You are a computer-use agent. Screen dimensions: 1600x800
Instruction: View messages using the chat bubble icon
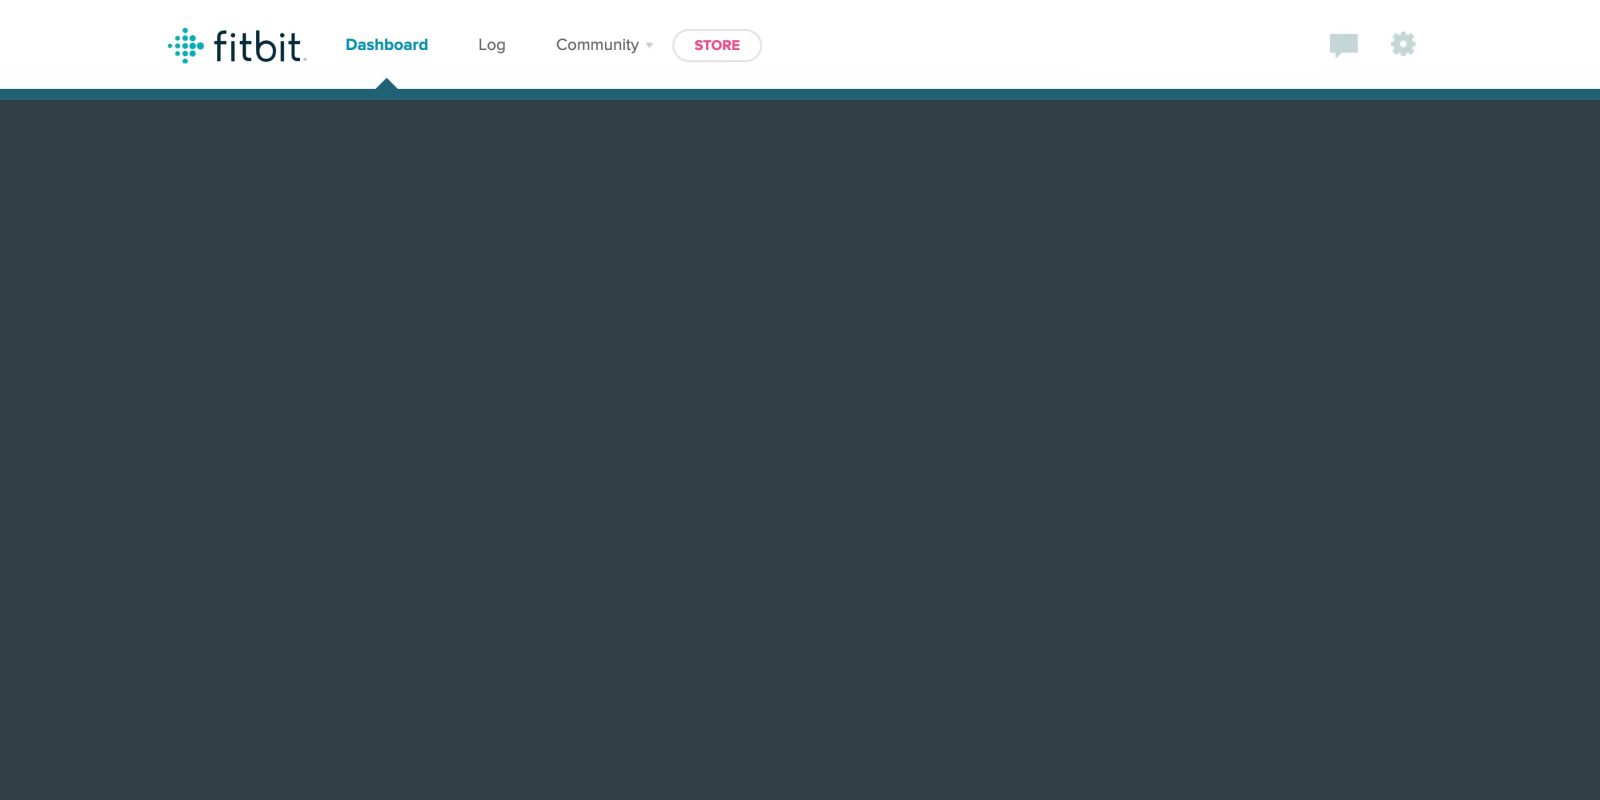(x=1343, y=45)
